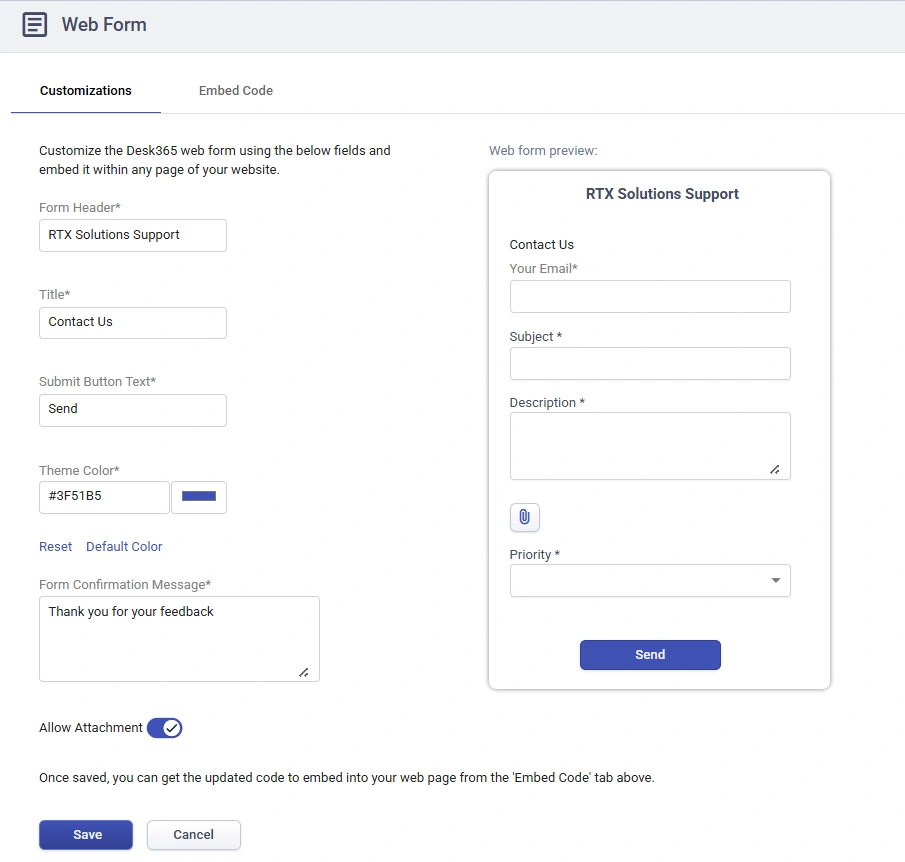Click the 'Form Confirmation Message*' label
This screenshot has height=862, width=905.
[x=125, y=585]
